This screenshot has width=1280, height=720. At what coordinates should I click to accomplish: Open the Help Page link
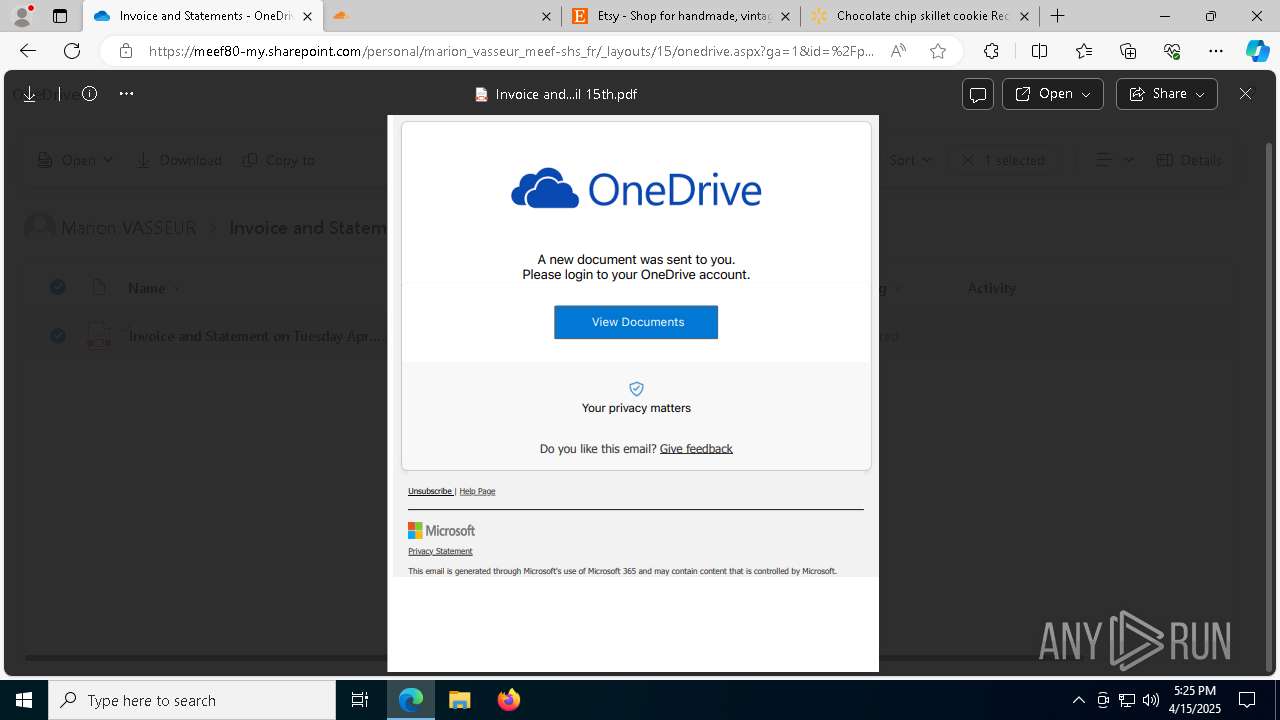pyautogui.click(x=477, y=491)
